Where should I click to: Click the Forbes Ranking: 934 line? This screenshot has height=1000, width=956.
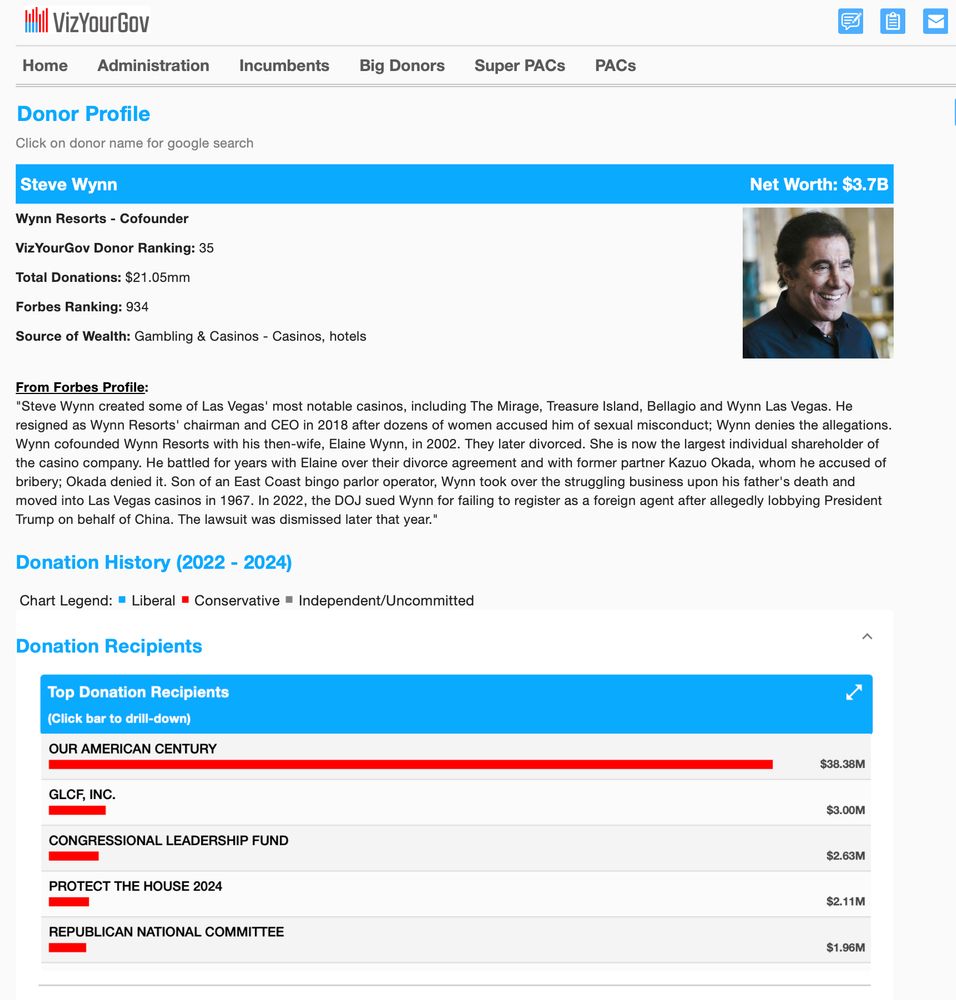[x=82, y=307]
